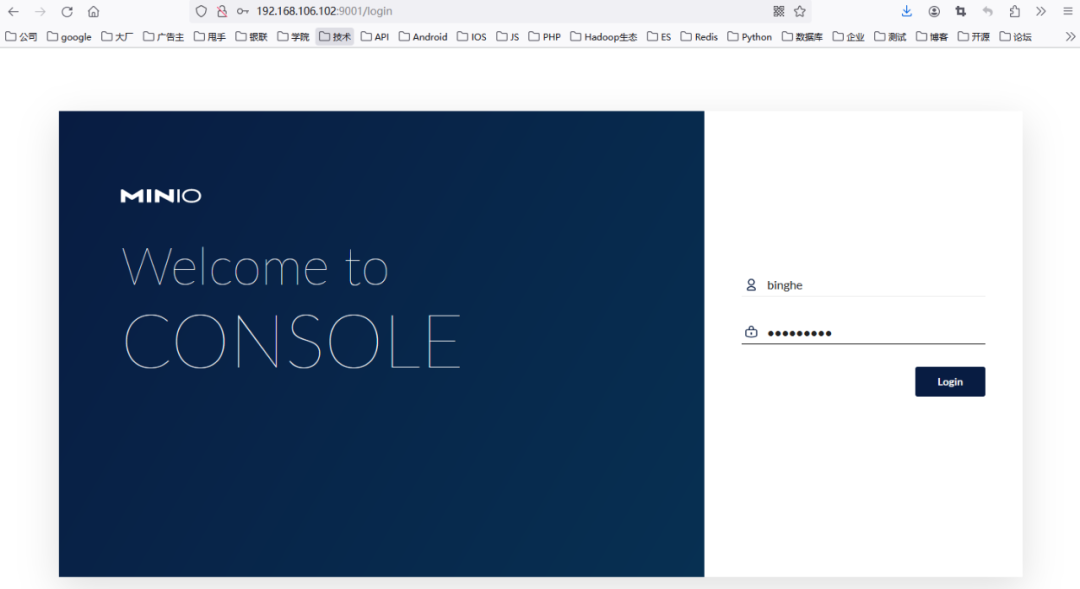Click the tracking protection shield icon
This screenshot has width=1080, height=589.
201,11
